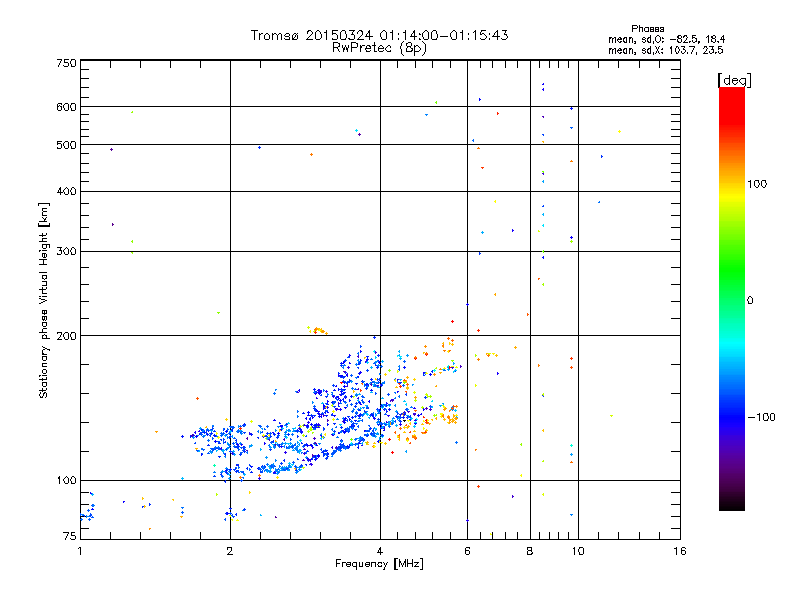Click the x-axis '10' tick label
Screen dimensions: 800x600
tap(578, 551)
